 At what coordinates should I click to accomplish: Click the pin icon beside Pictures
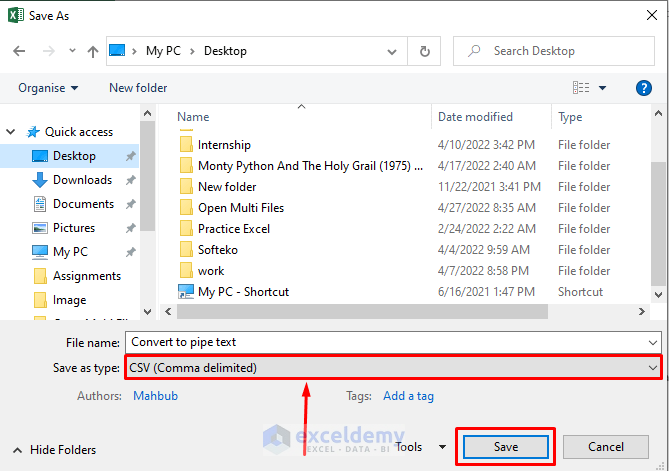[x=131, y=228]
